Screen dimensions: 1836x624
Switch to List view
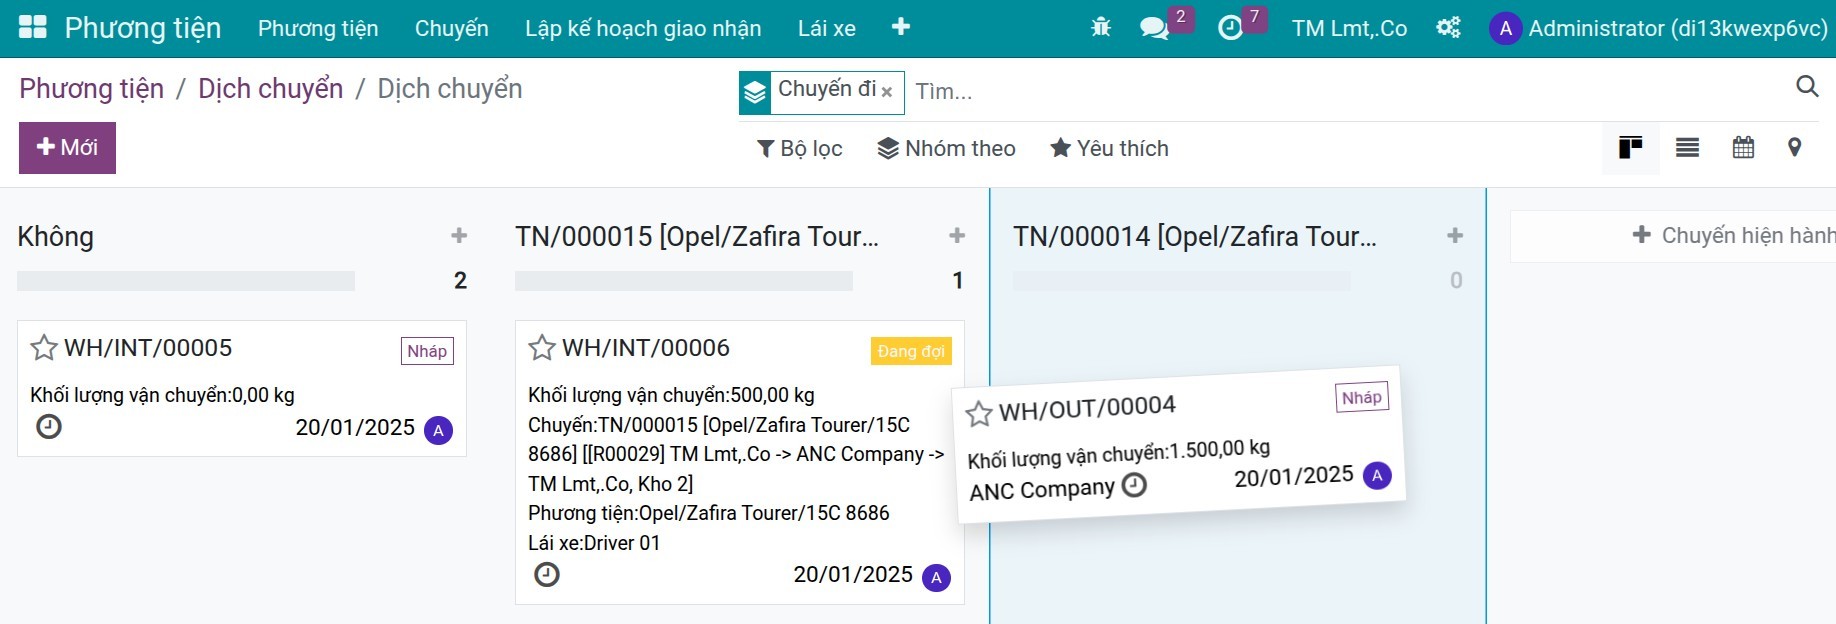click(1687, 148)
